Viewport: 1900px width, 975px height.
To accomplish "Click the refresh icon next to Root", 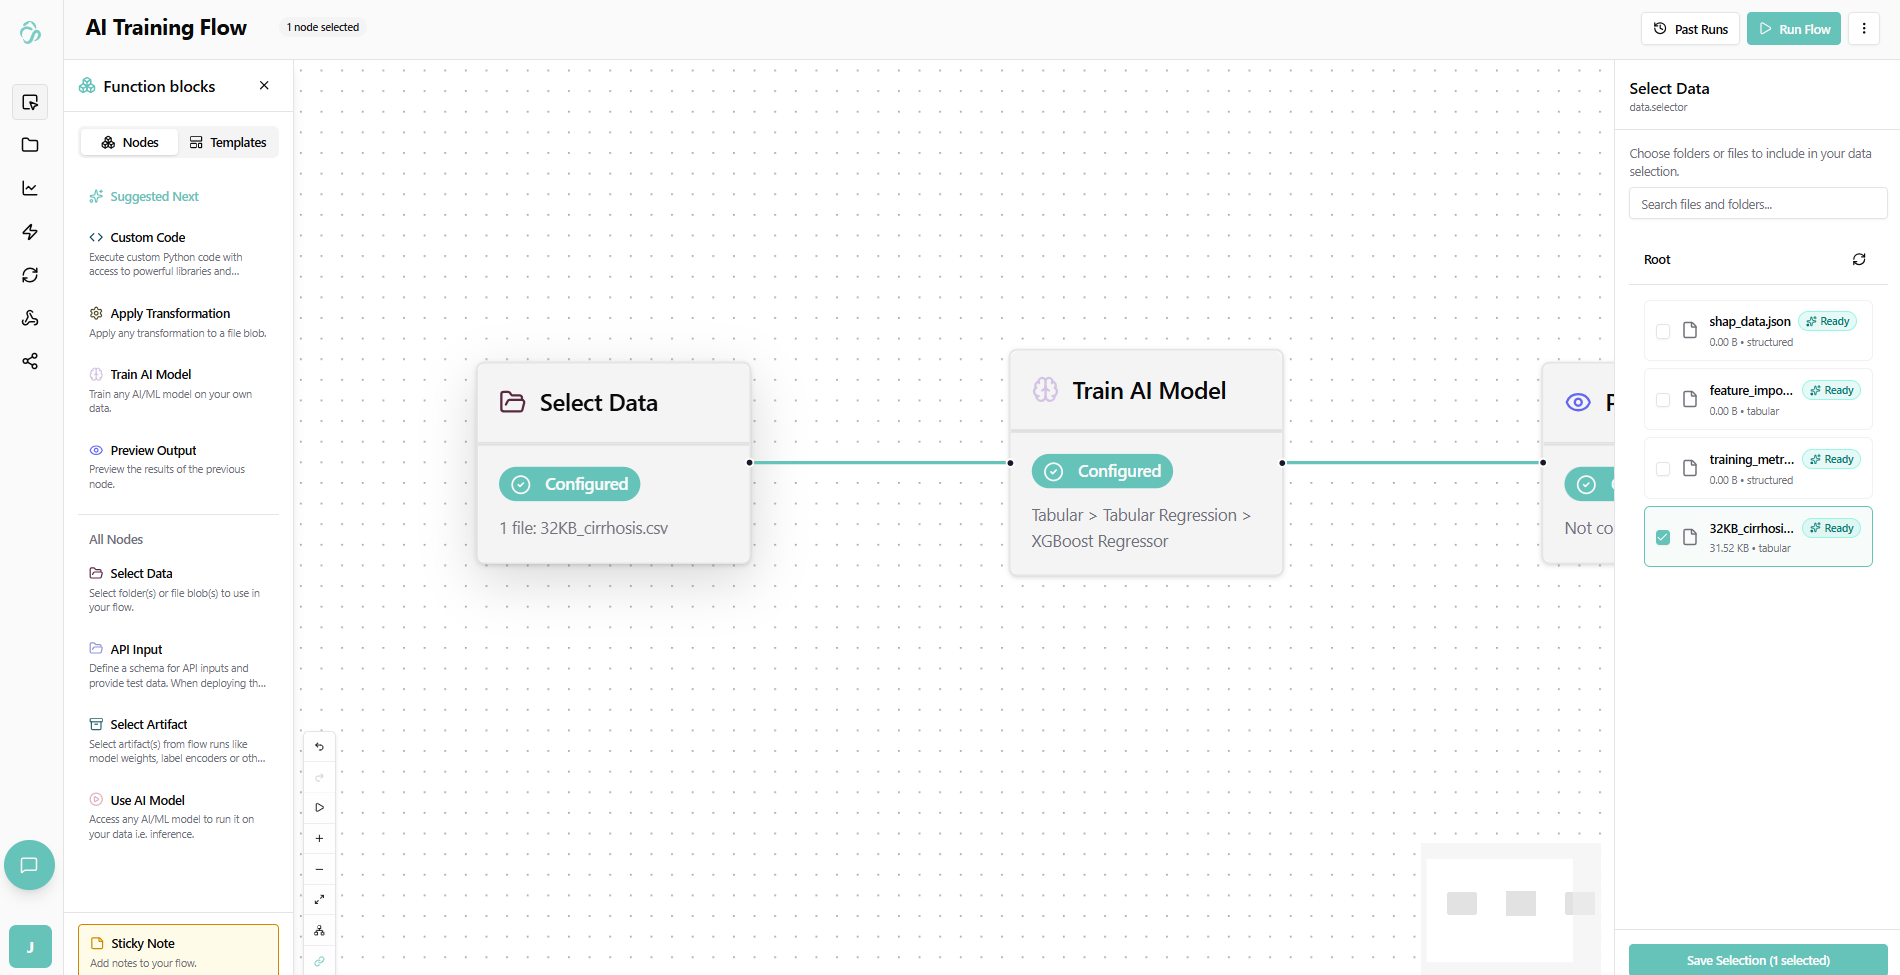I will [1858, 259].
